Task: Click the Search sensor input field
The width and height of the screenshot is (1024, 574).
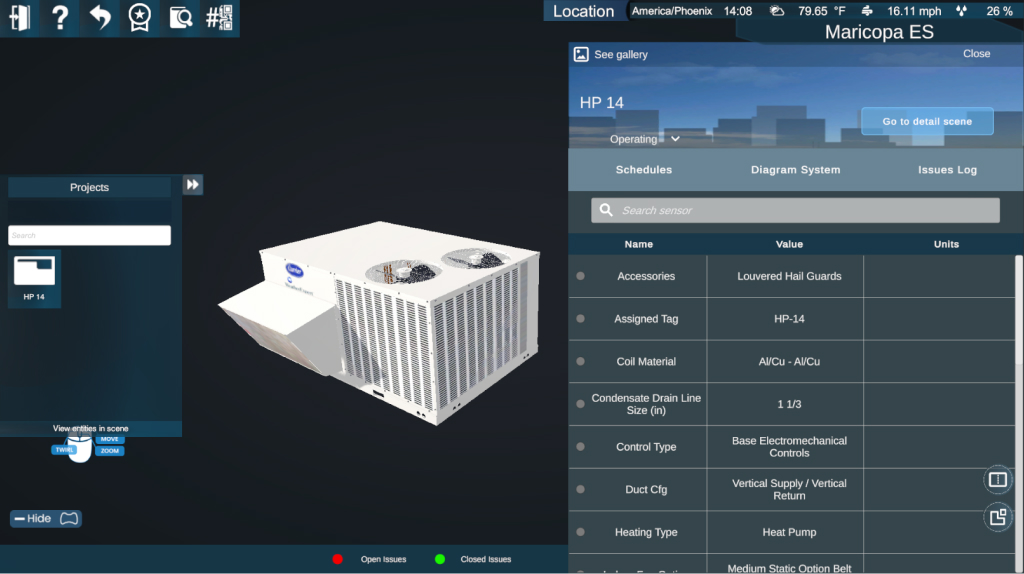Action: (796, 210)
